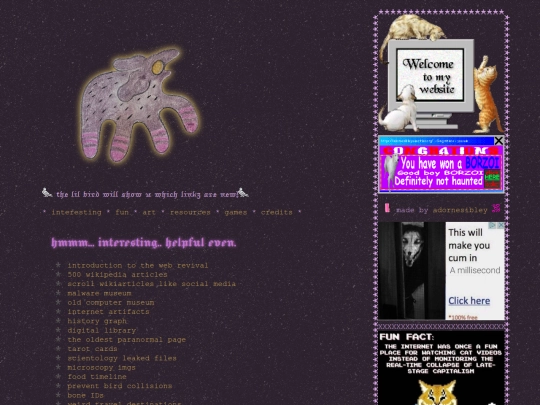Click the pixel bird icon before 'the lil bird'

[x=47, y=193]
